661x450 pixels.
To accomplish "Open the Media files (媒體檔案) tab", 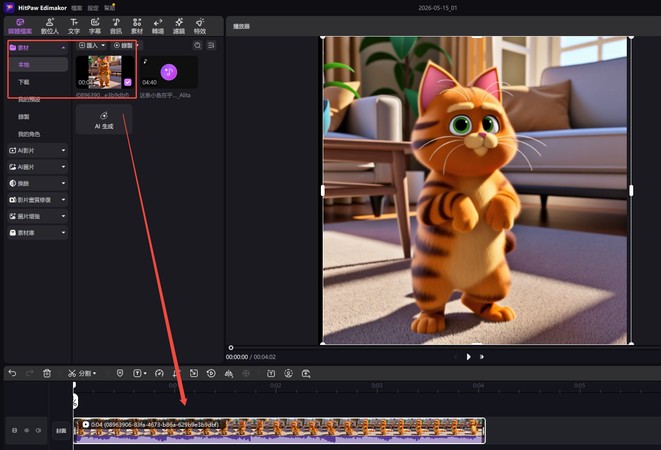I will click(20, 26).
